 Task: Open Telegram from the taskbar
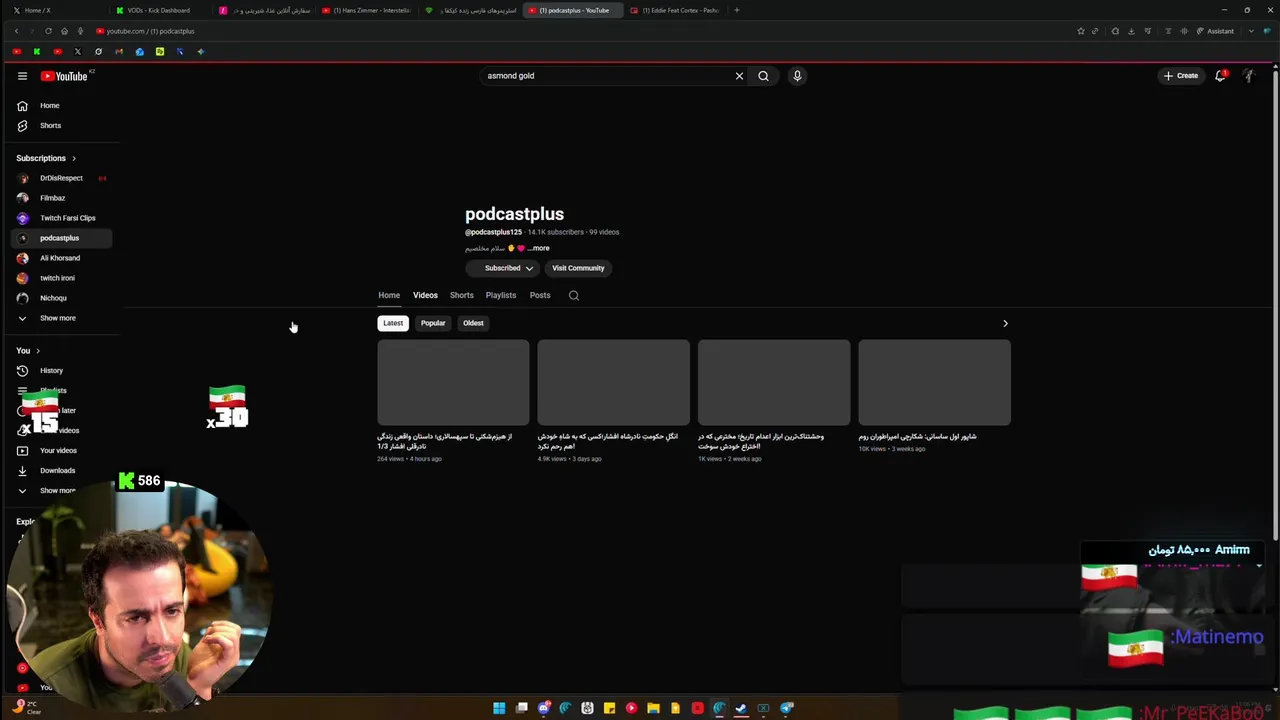point(786,708)
